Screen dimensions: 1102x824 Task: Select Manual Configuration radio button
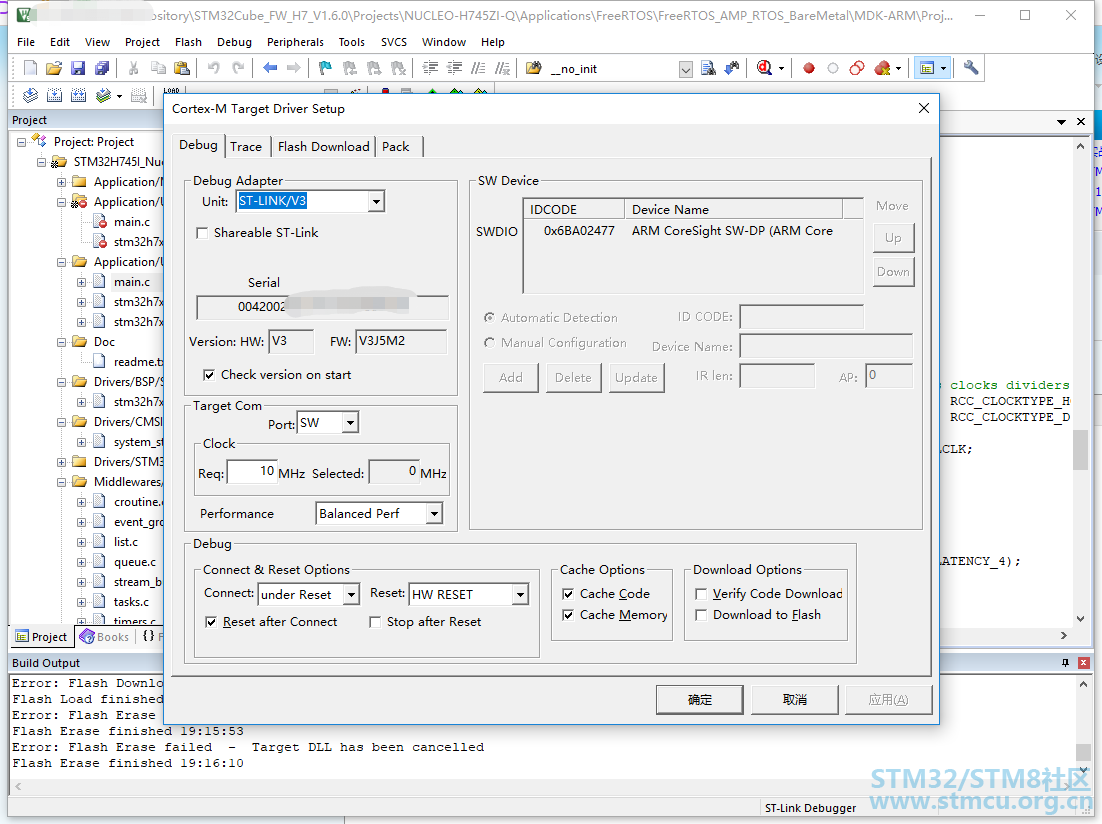point(489,343)
